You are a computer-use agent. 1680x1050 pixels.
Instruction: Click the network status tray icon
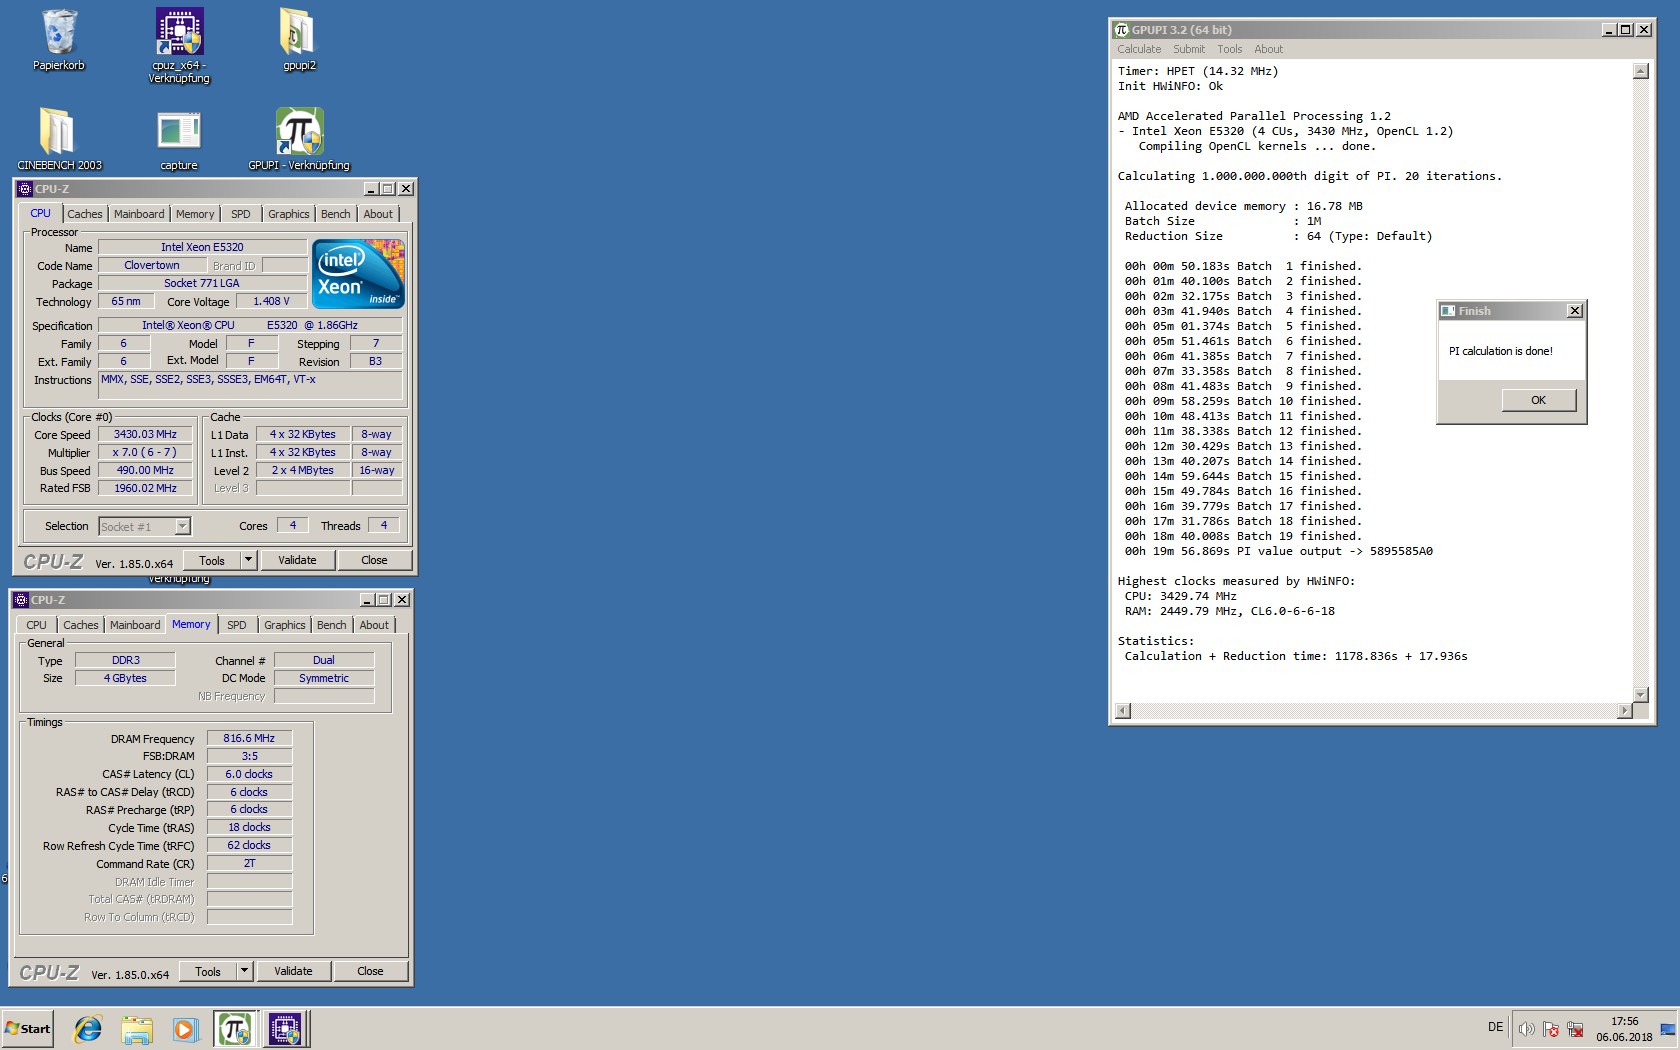[1575, 1029]
